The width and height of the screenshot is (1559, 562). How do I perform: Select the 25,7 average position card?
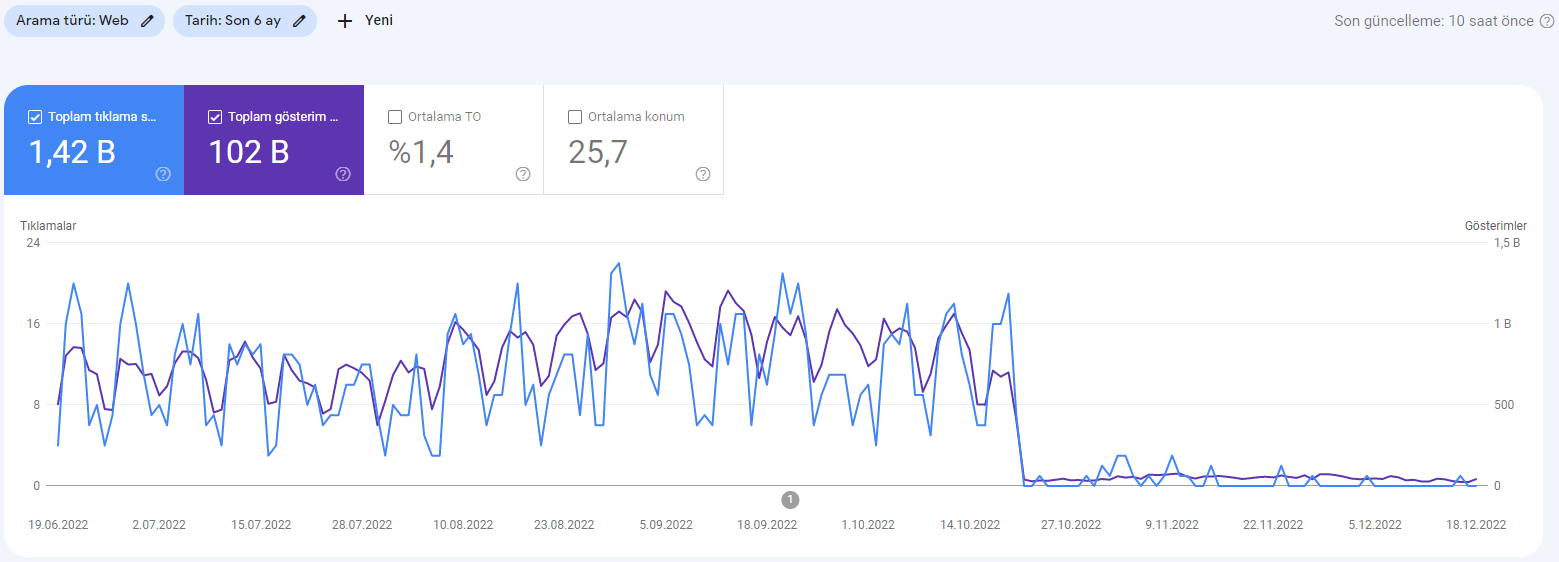point(634,140)
